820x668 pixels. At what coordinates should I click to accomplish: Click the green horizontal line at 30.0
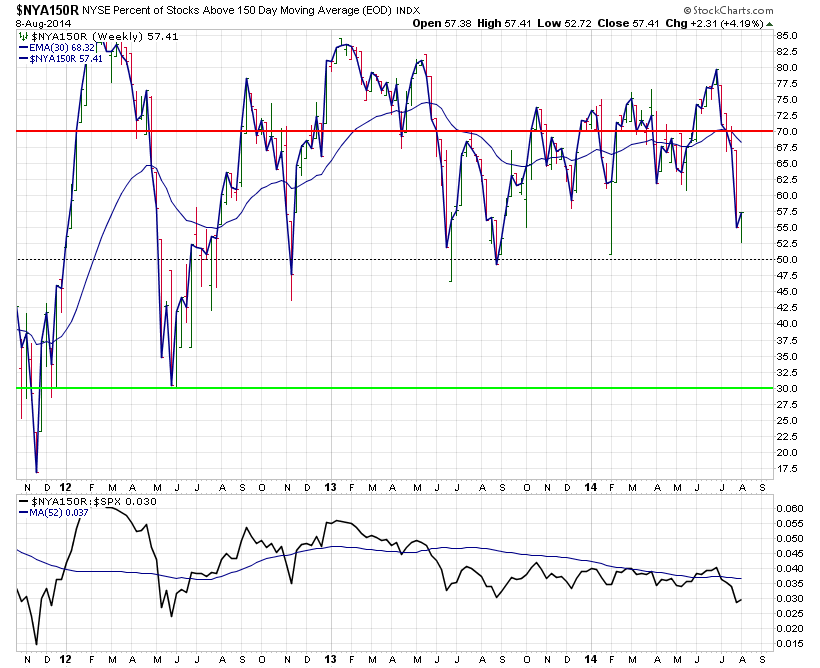coord(395,388)
